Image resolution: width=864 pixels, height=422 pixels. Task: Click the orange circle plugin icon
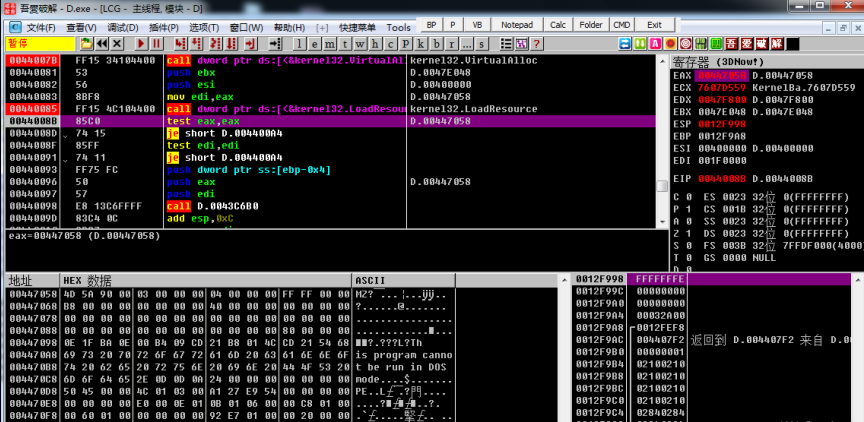(x=670, y=44)
